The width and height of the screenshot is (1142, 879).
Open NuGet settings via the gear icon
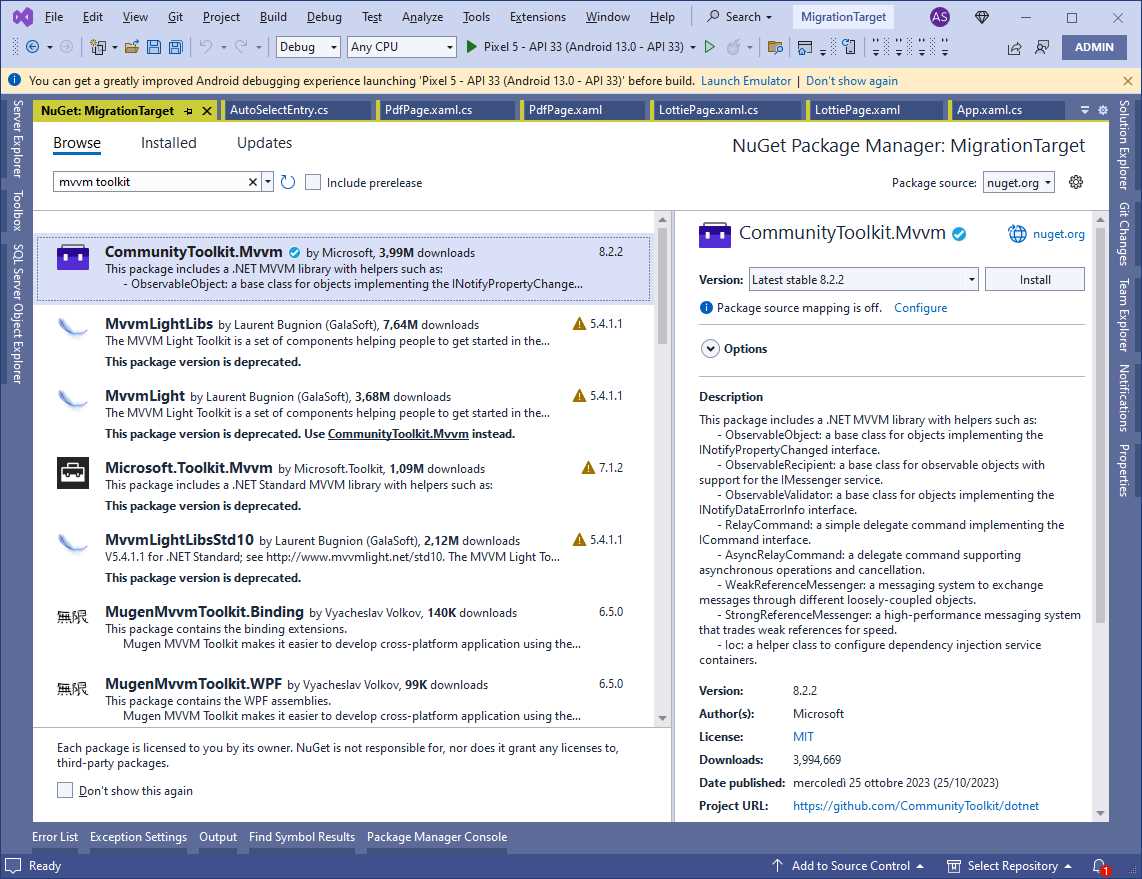[x=1075, y=182]
